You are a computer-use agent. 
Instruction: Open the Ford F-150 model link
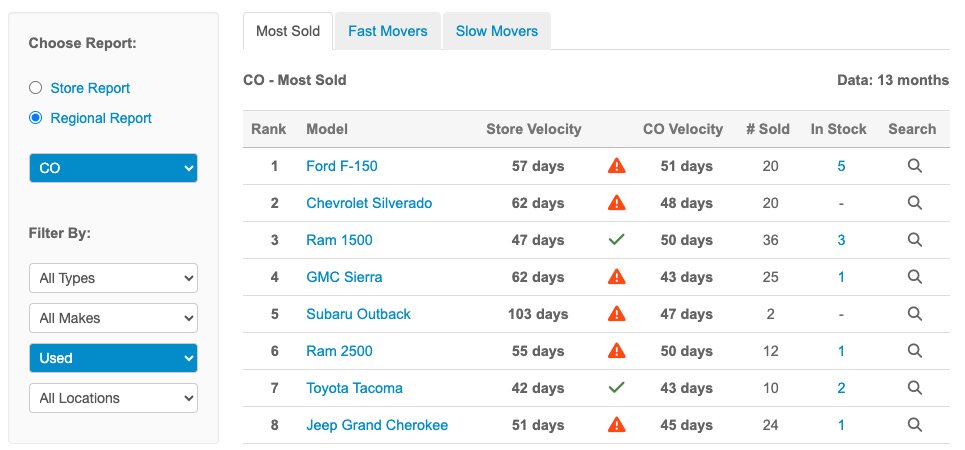[342, 166]
